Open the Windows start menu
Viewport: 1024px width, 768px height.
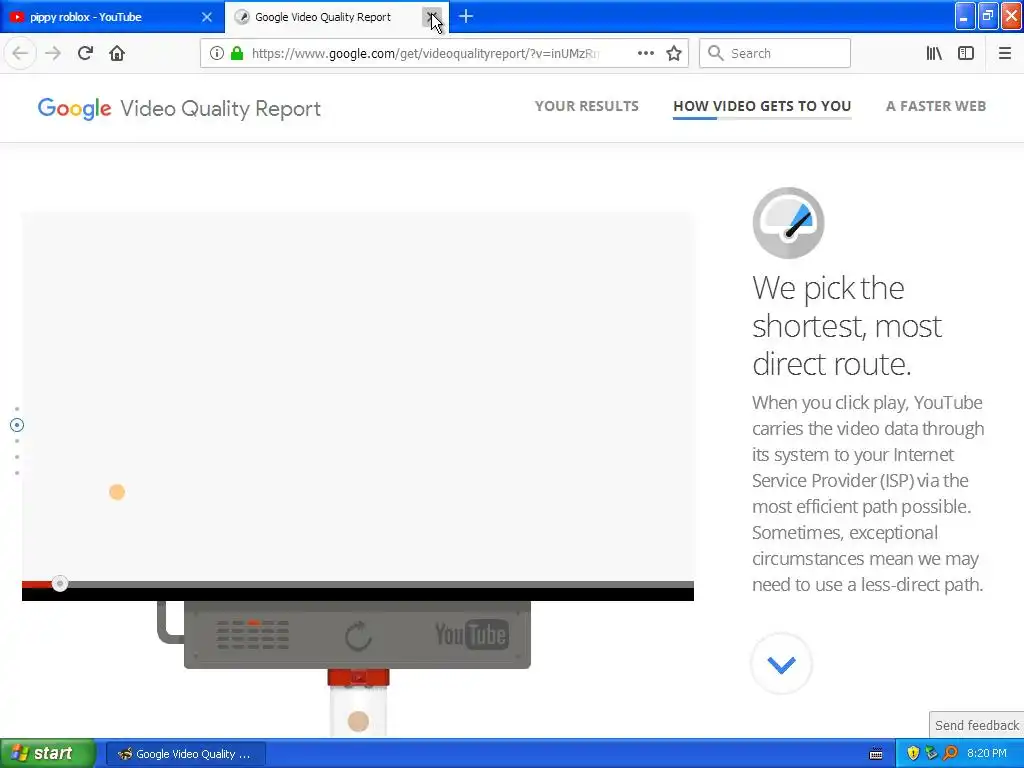(47, 754)
